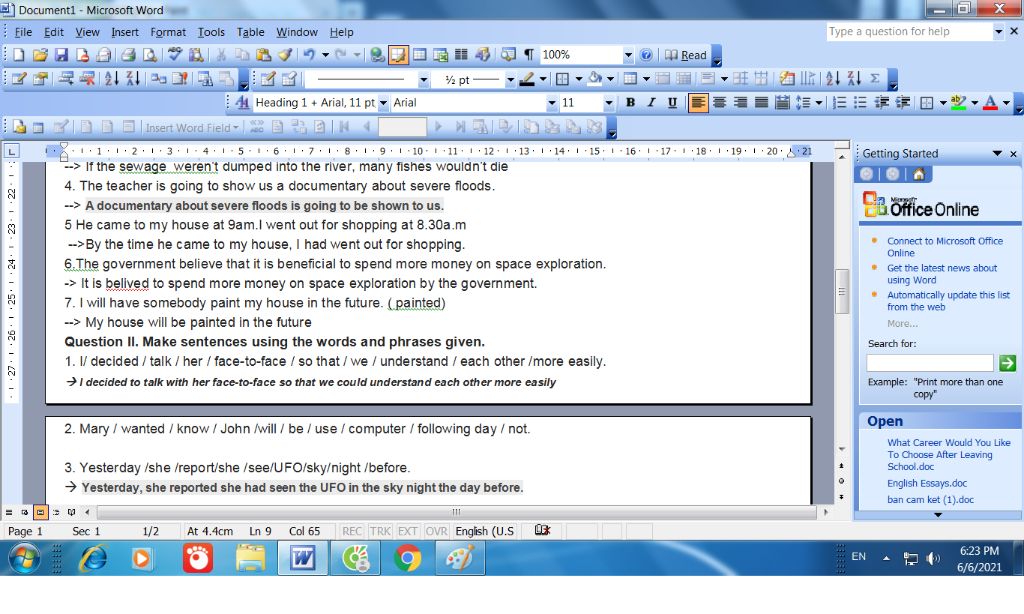Toggle bold formatting

[x=630, y=103]
